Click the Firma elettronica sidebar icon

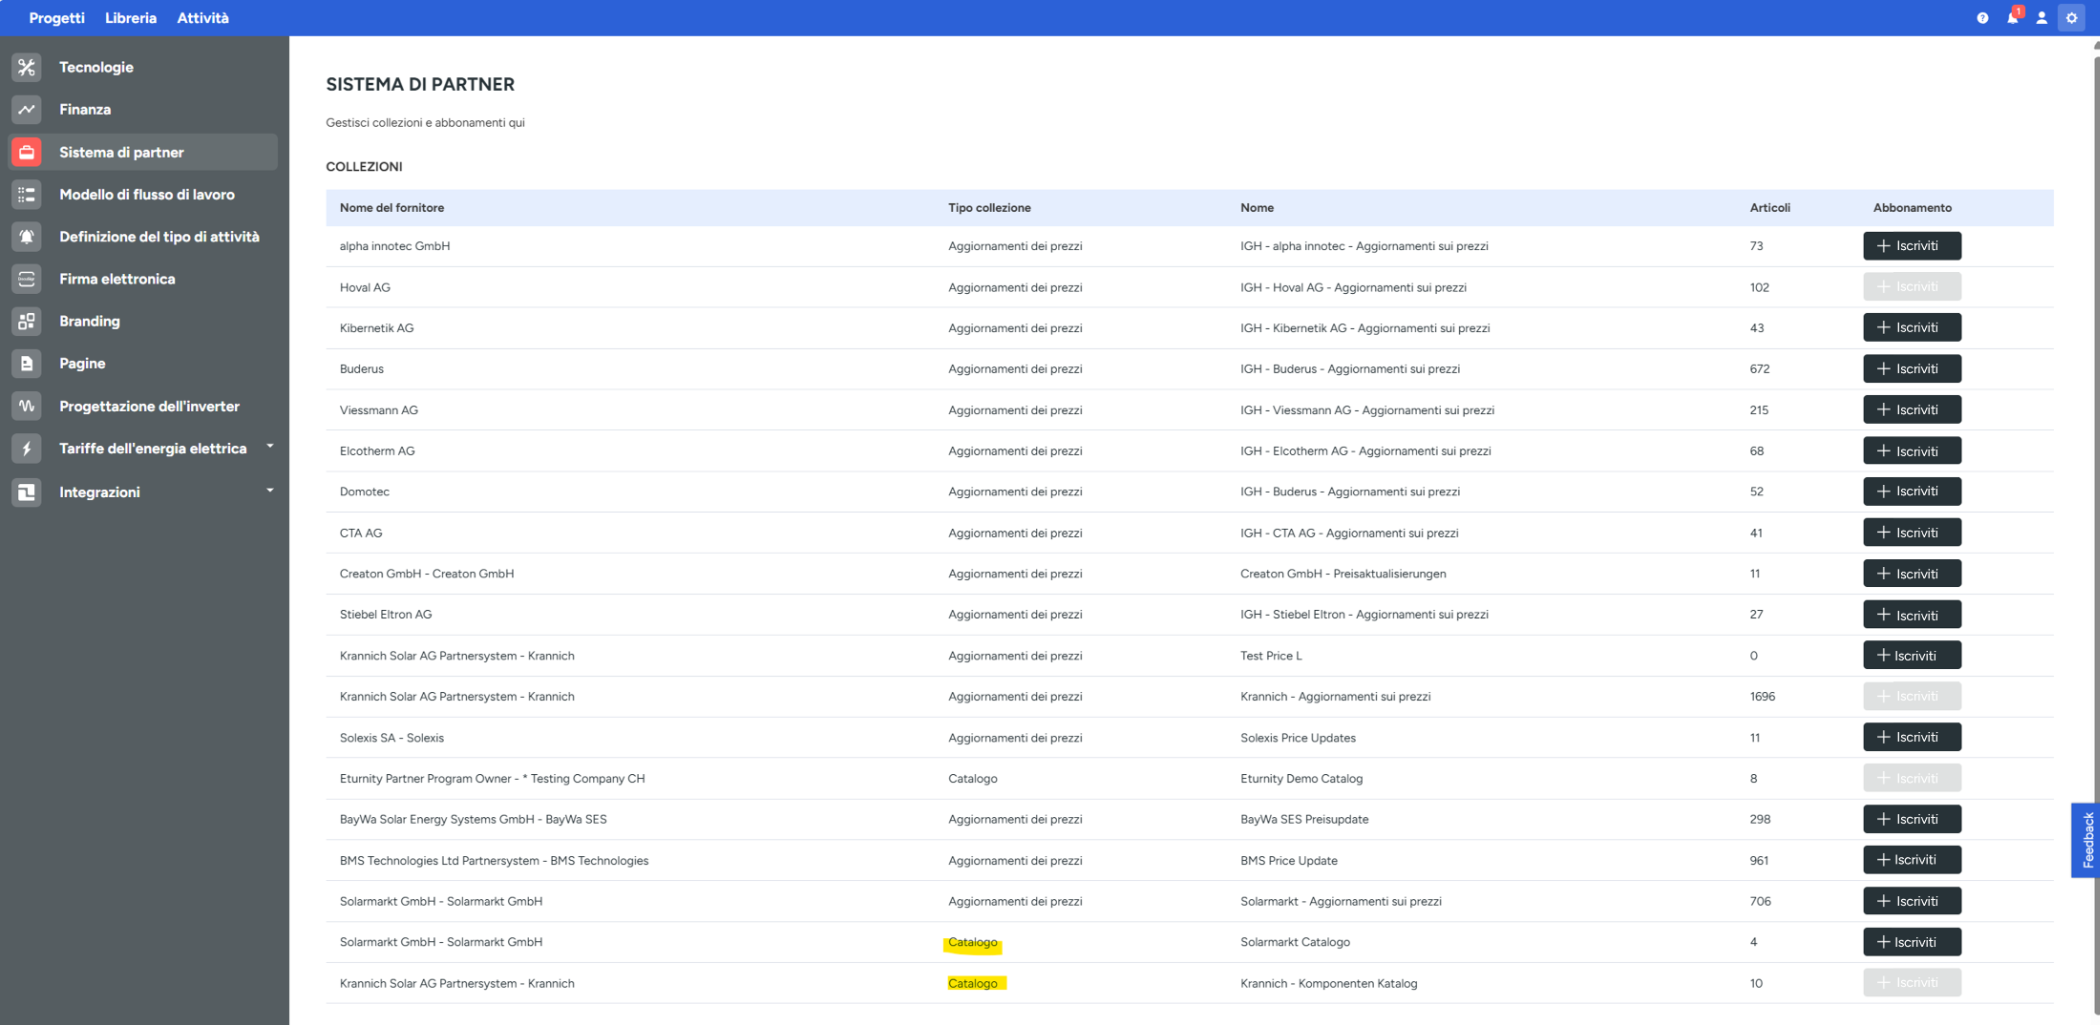[27, 279]
